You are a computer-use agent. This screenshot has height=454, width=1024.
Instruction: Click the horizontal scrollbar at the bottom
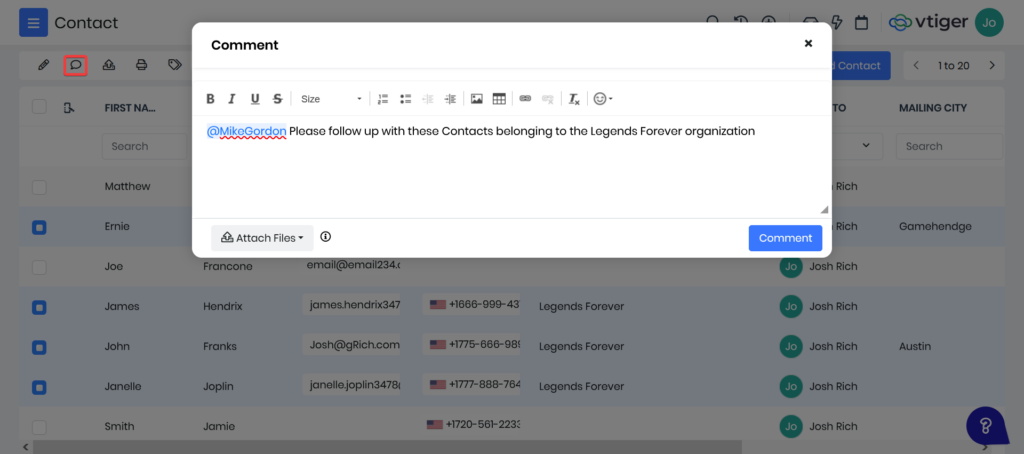[388, 447]
